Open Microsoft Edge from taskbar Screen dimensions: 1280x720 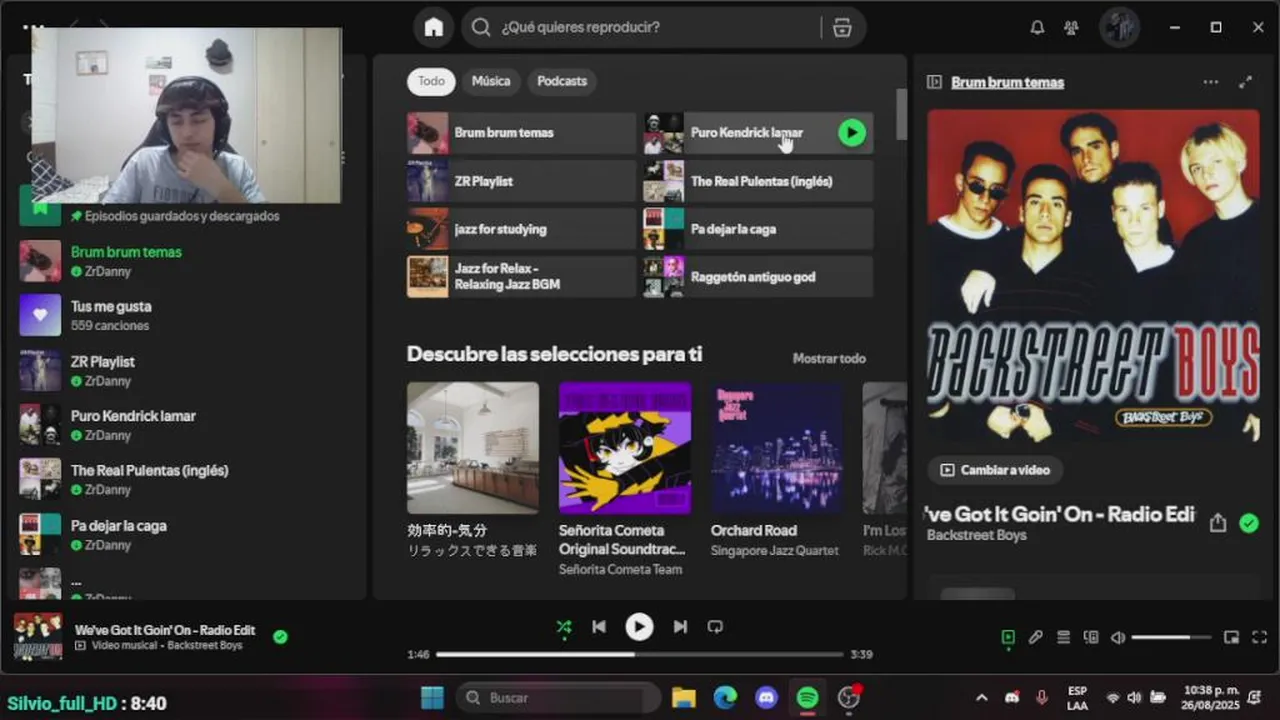click(x=725, y=697)
